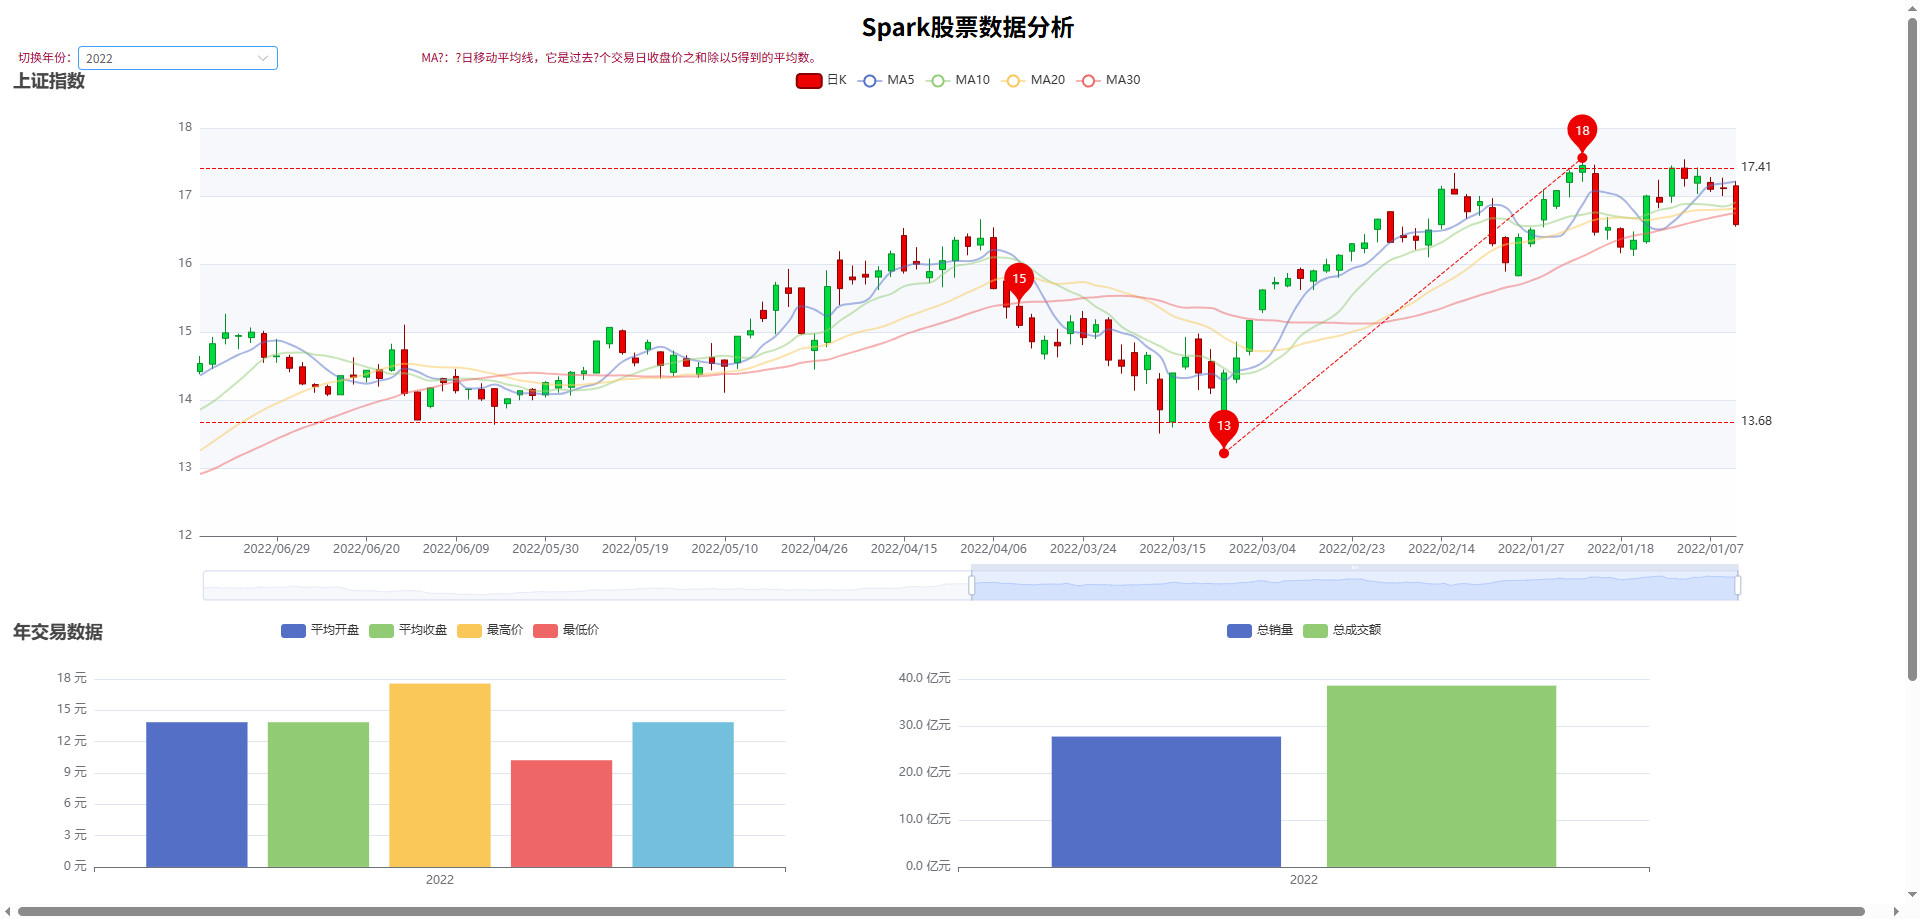Click the 18 元 y-axis label
Image resolution: width=1920 pixels, height=919 pixels.
[x=72, y=678]
